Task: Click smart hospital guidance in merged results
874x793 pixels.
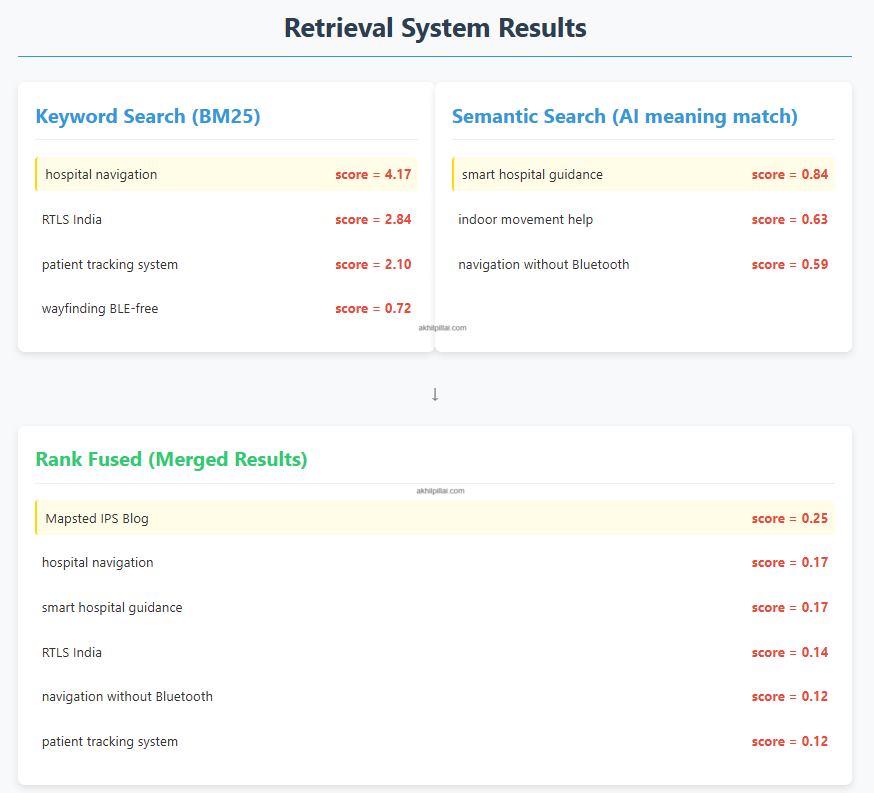Action: click(435, 607)
